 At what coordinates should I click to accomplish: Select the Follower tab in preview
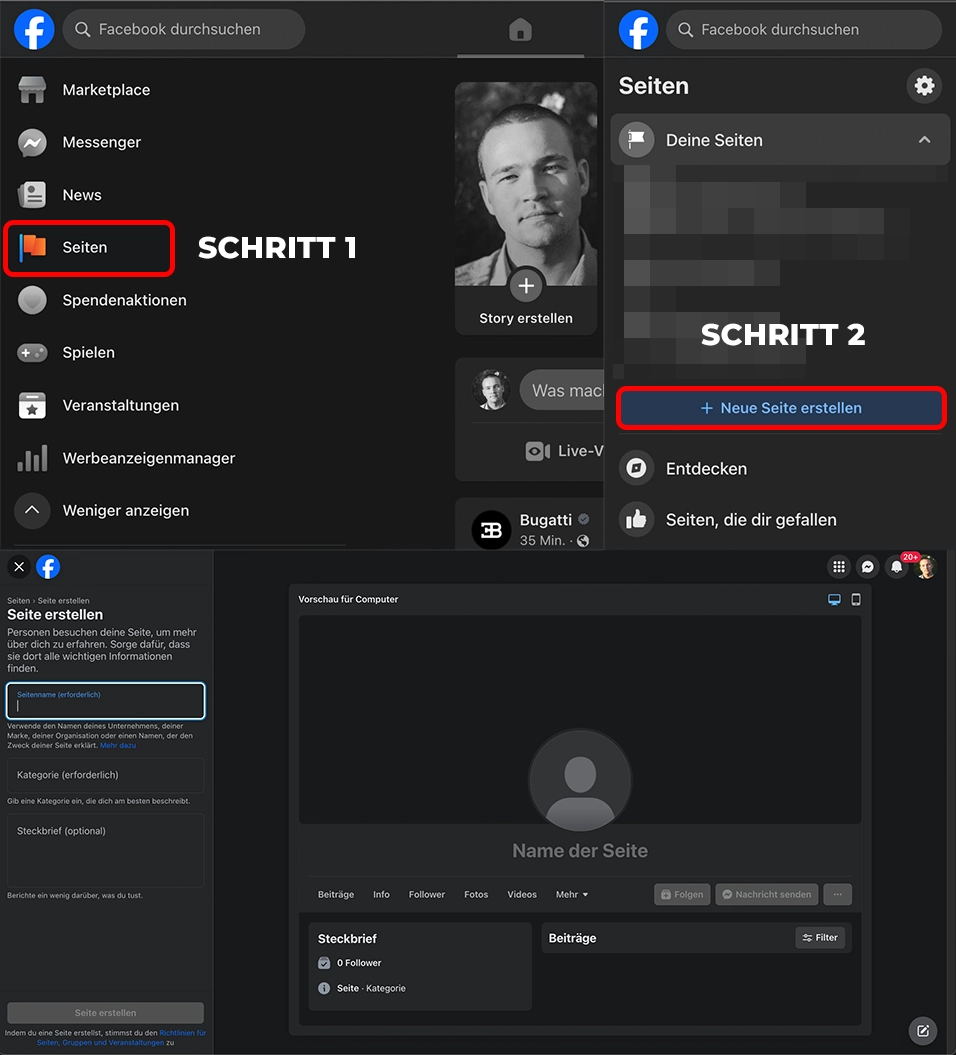(427, 894)
